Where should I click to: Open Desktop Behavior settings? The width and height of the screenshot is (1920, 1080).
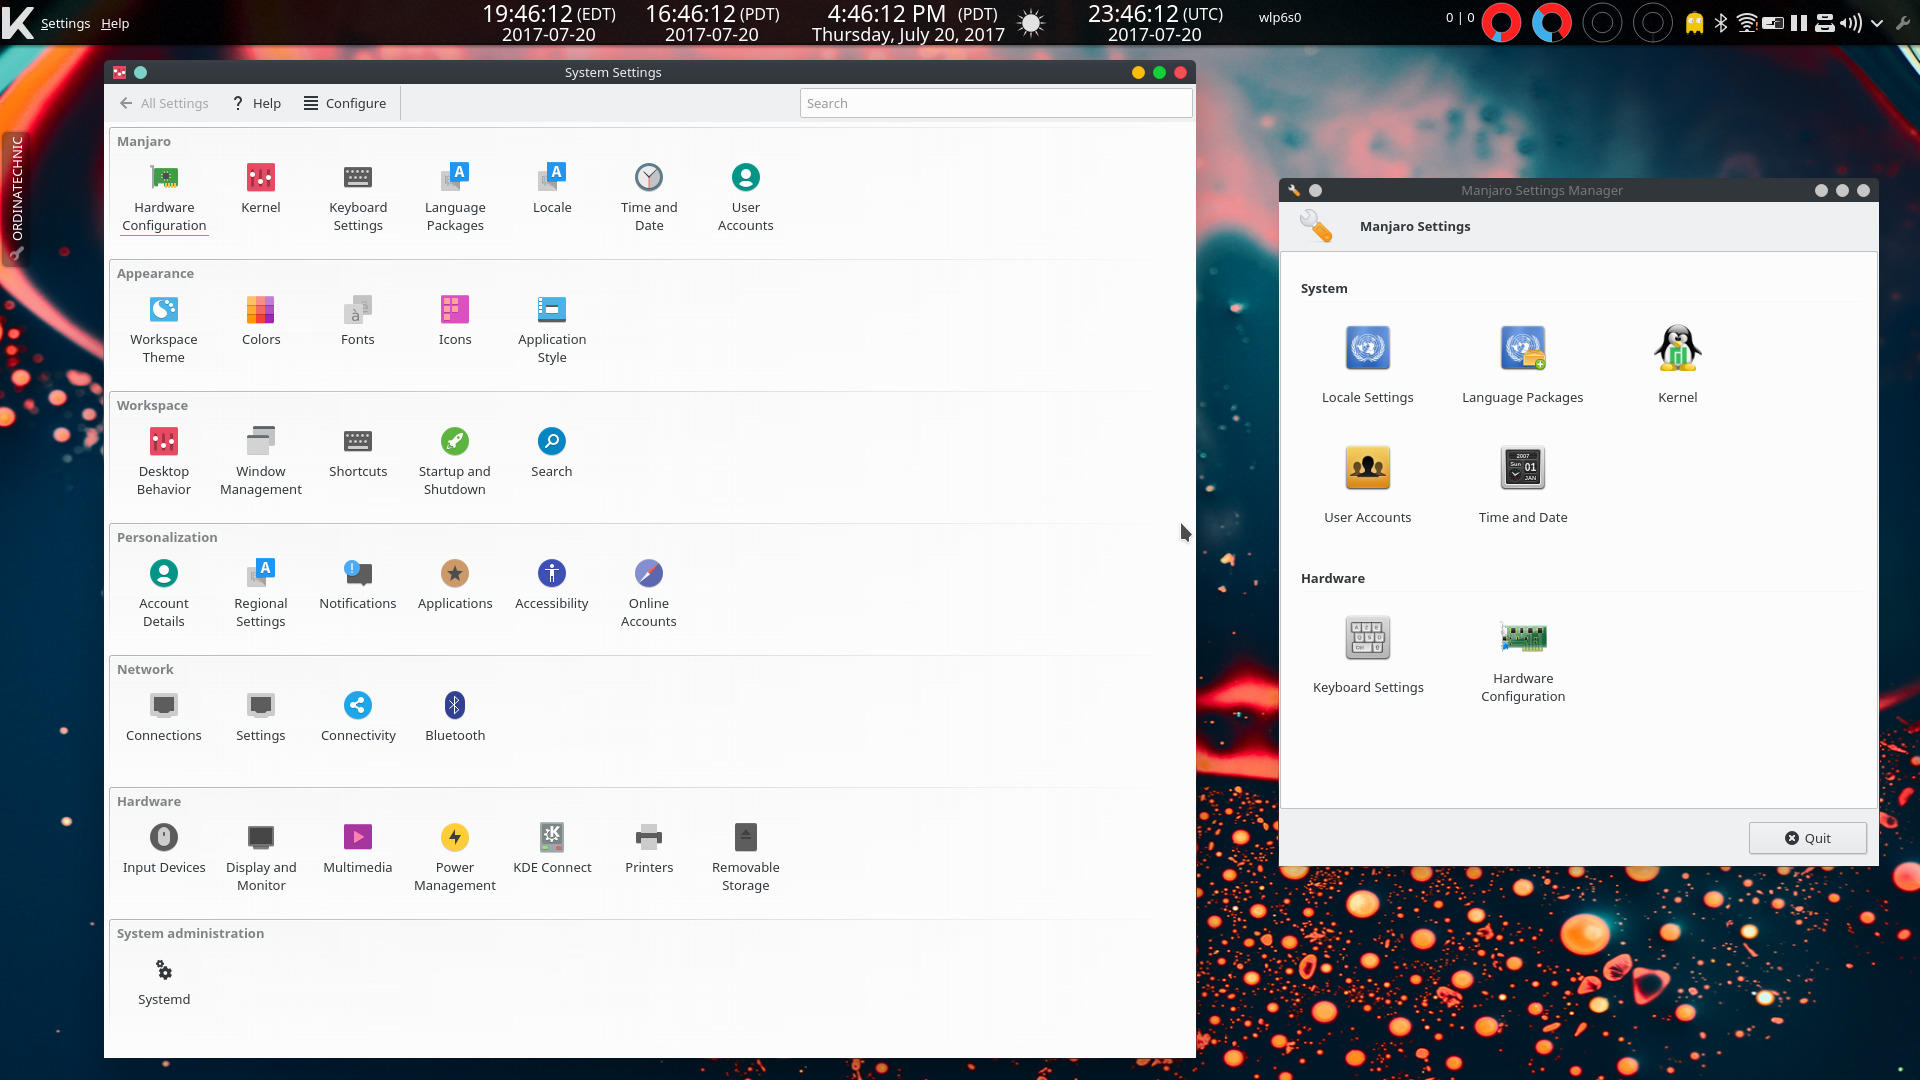pos(164,462)
